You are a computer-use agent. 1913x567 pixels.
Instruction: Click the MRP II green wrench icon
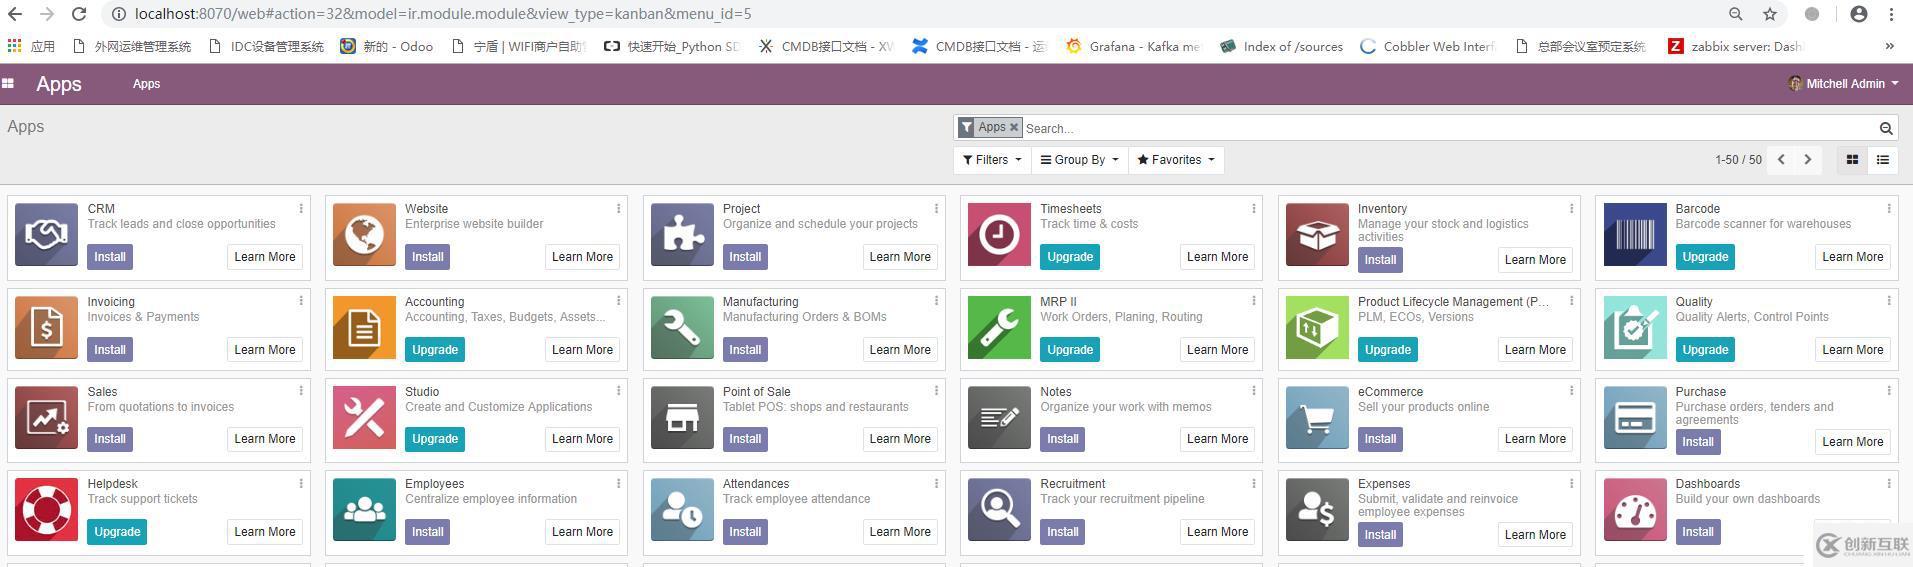pos(999,328)
